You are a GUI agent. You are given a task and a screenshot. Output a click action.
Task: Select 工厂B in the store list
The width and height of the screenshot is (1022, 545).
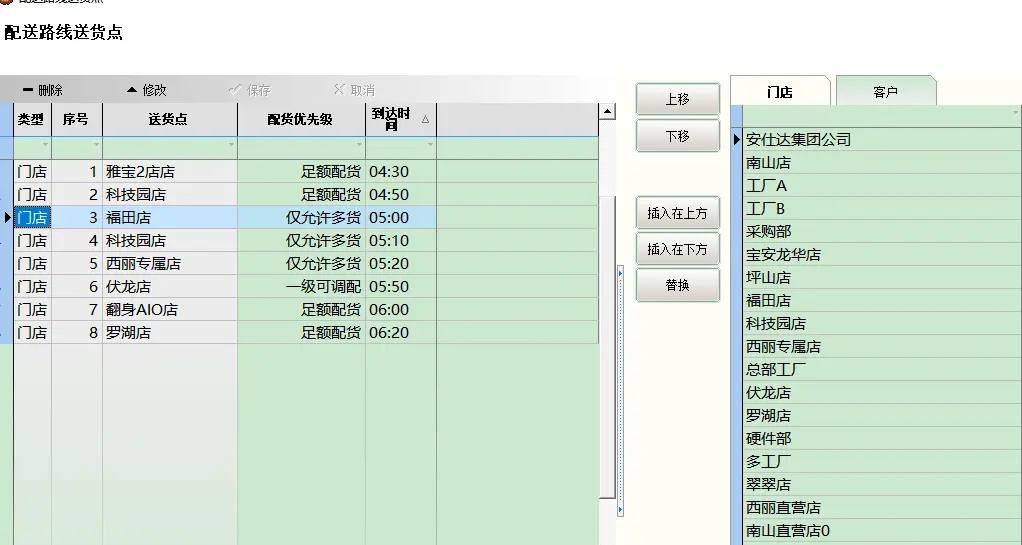click(x=883, y=209)
